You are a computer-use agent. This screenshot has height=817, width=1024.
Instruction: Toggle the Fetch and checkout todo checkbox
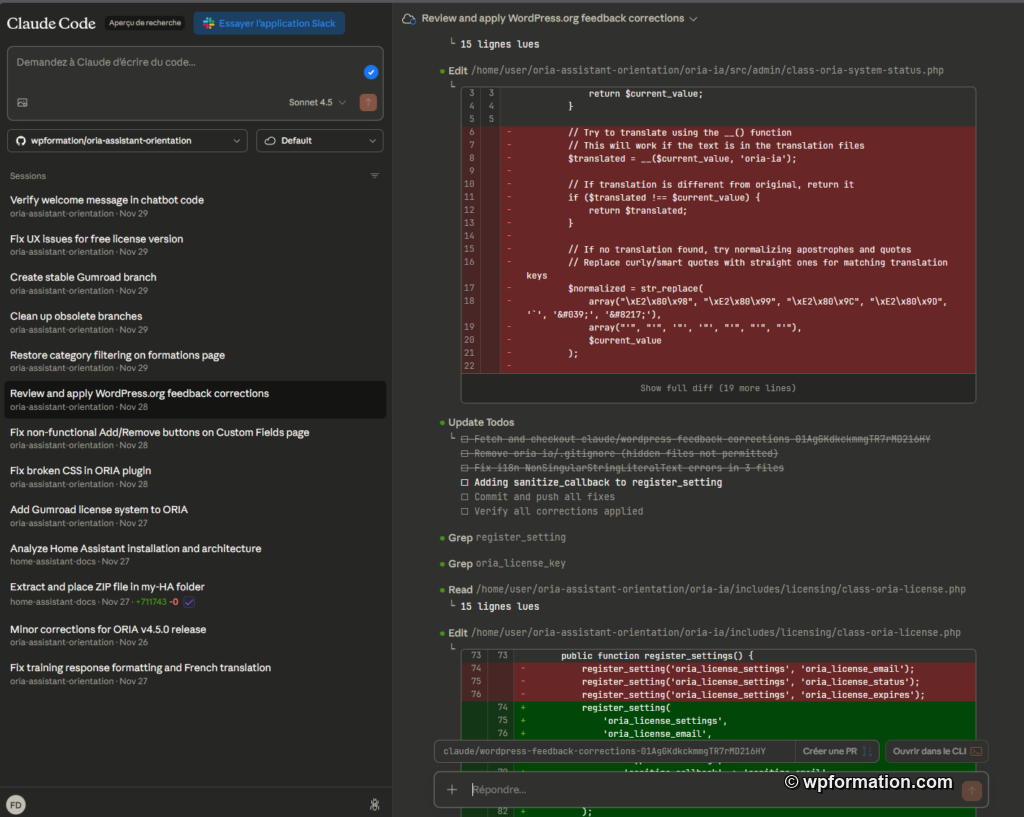[465, 440]
